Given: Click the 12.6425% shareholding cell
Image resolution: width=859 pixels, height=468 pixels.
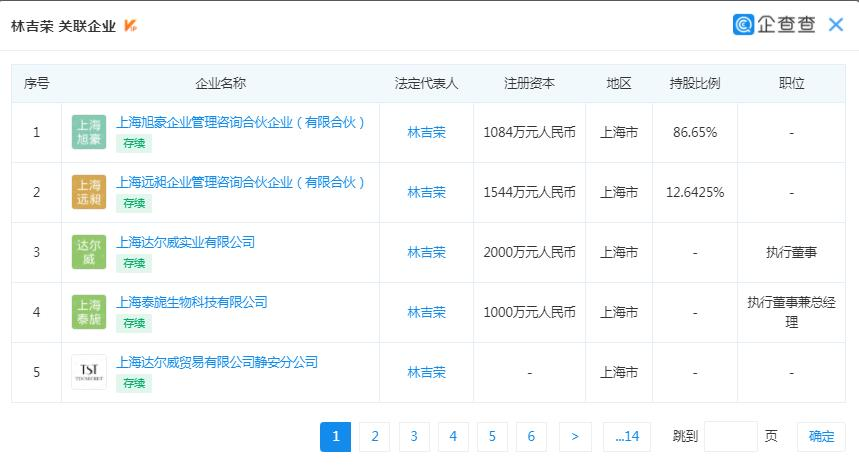Looking at the screenshot, I should coord(695,192).
